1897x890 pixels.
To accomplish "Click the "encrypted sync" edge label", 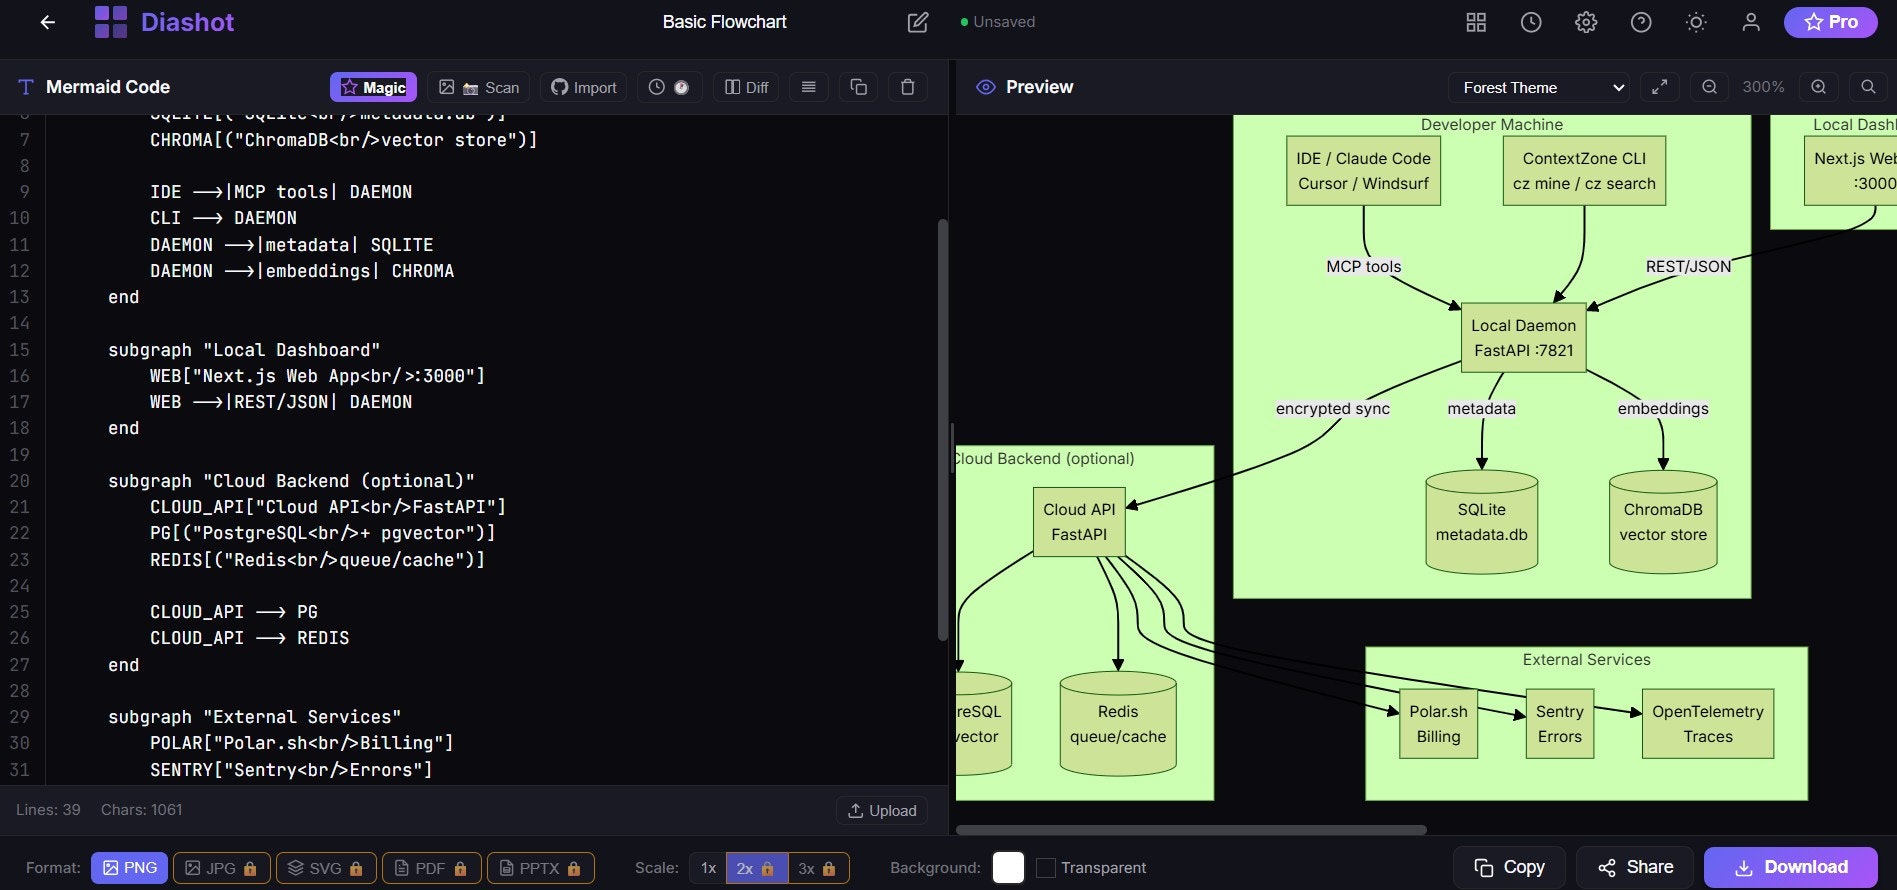I will coord(1333,408).
